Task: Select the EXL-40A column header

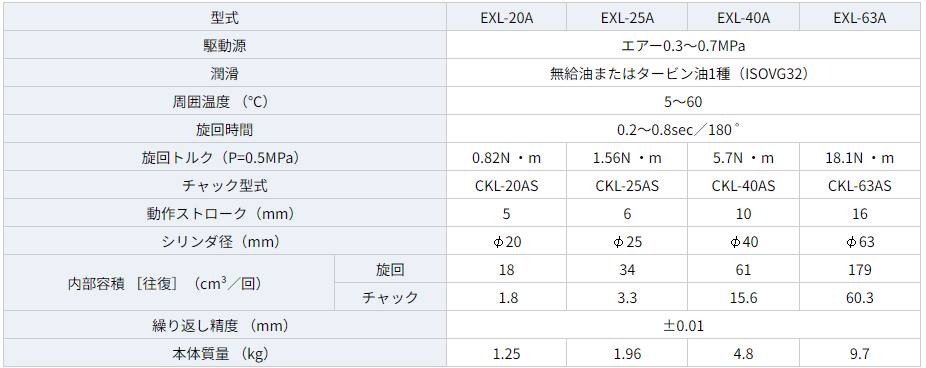Action: coord(744,18)
